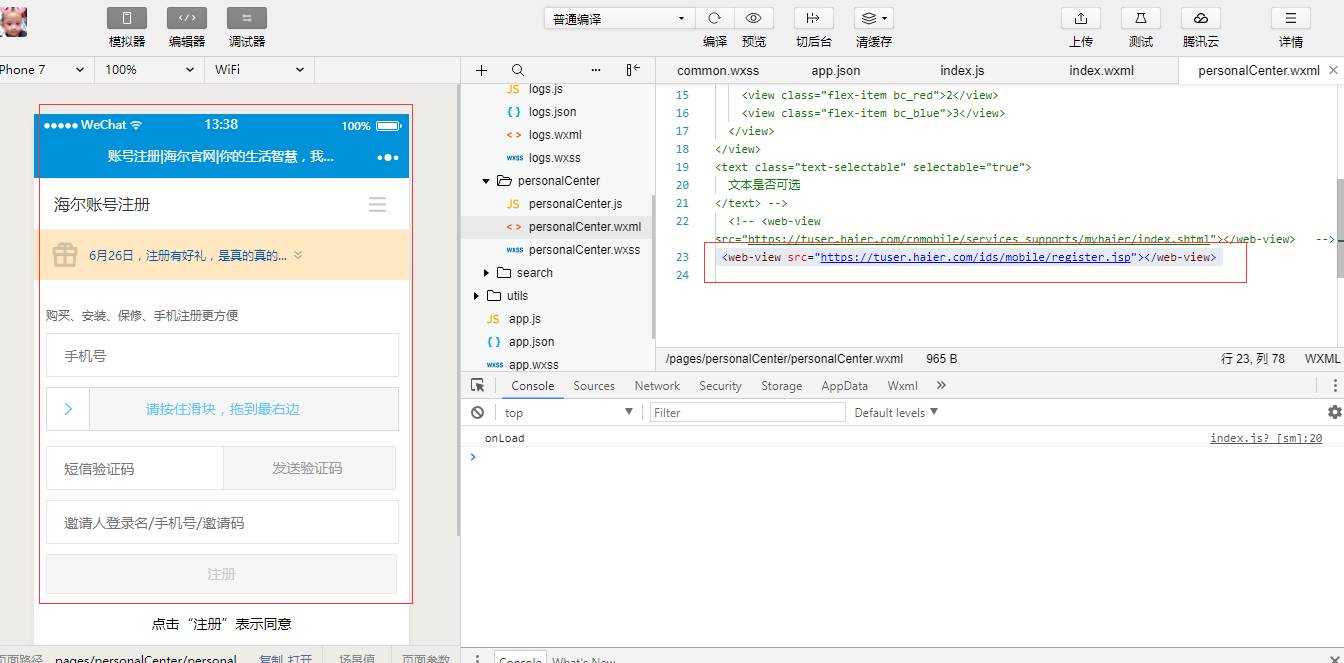1344x663 pixels.
Task: Open Tencent Cloud (腾讯云) icon
Action: coord(1201,18)
